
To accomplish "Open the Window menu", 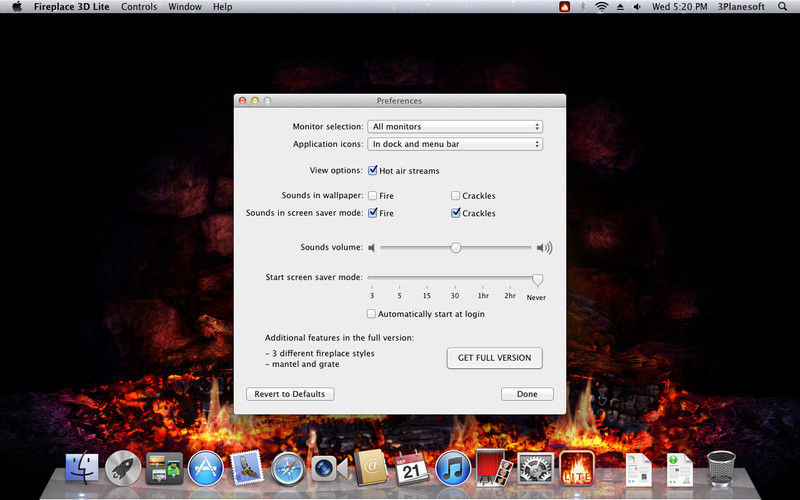I will pos(185,7).
